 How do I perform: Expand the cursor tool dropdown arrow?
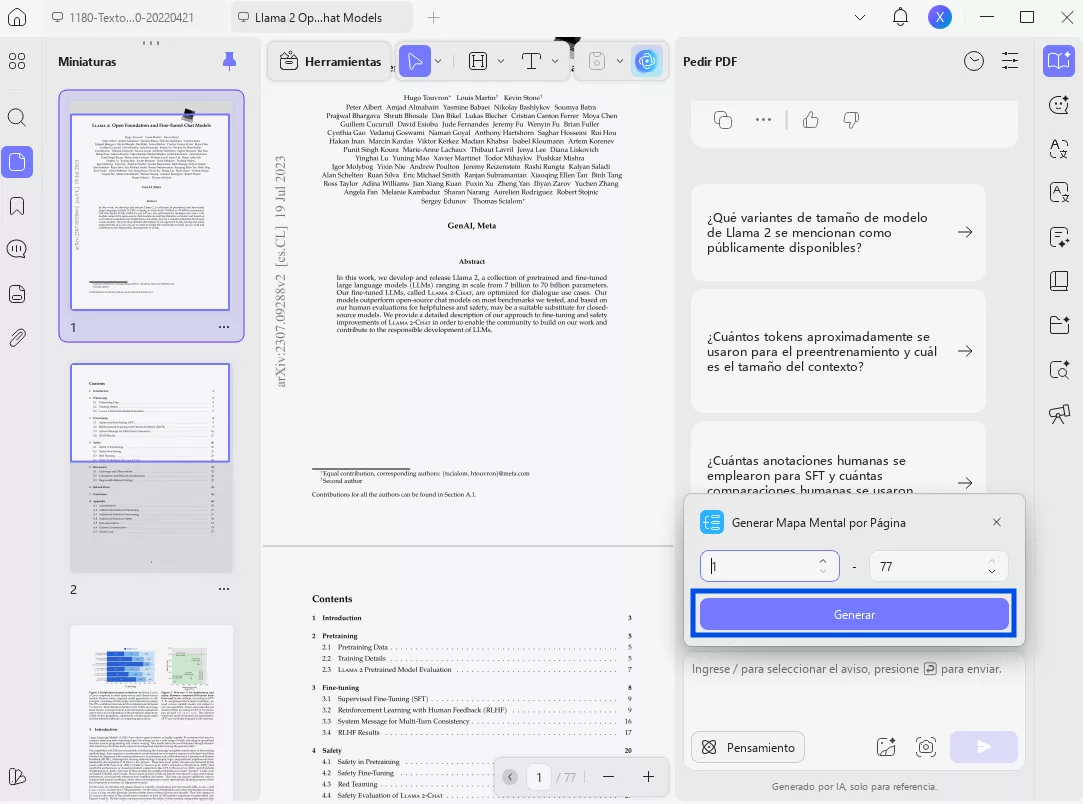(438, 61)
